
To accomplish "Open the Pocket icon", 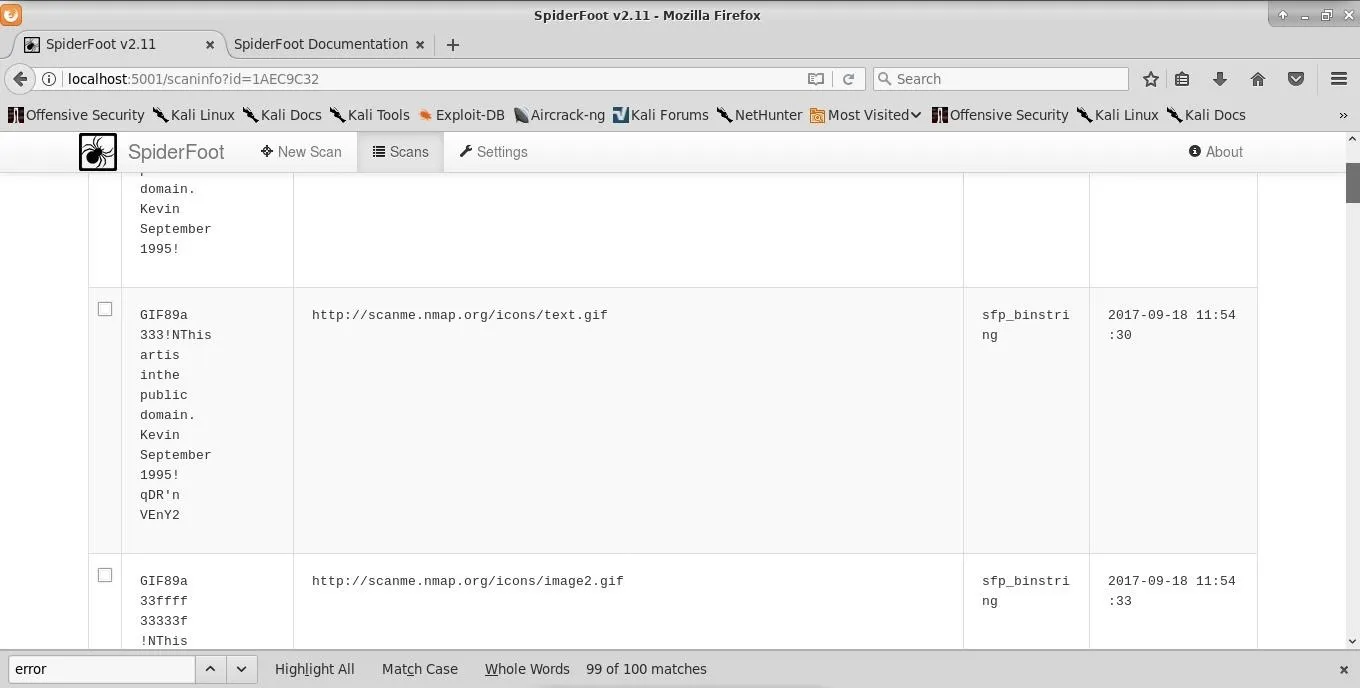I will coord(1296,79).
